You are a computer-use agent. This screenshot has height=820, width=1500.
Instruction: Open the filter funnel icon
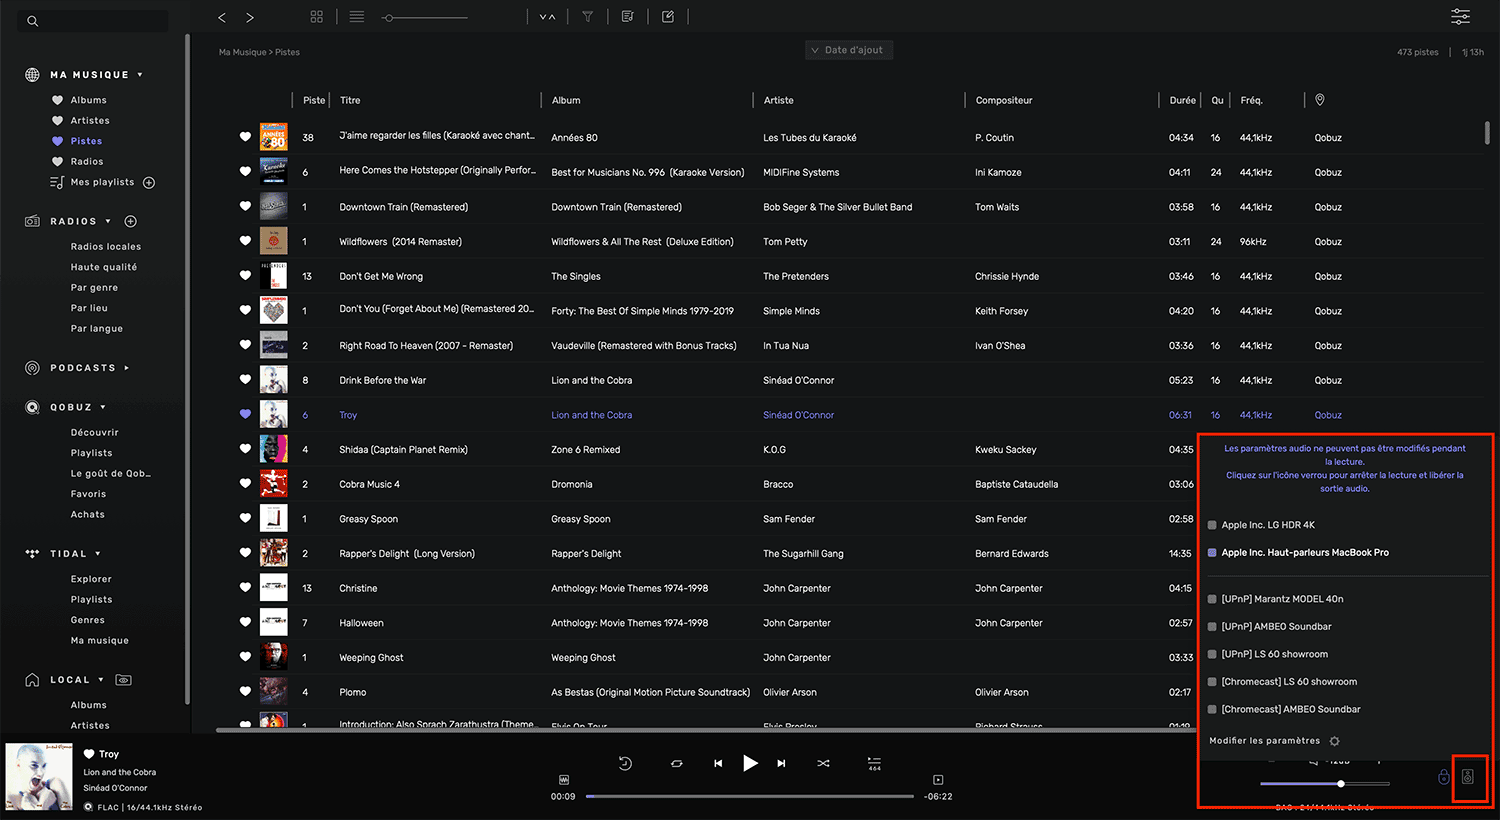pos(588,17)
